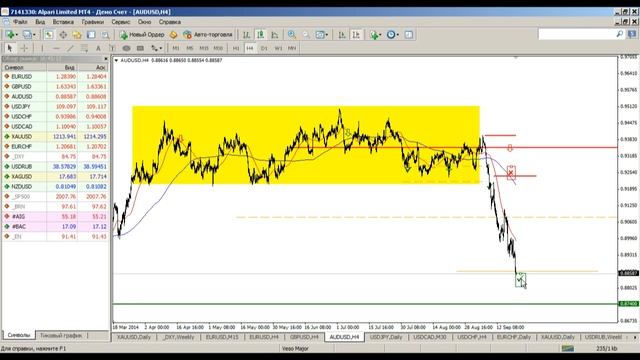Toggle the Data Window crosshair-circle icon
Viewport: 640px width, 360px height.
click(63, 35)
